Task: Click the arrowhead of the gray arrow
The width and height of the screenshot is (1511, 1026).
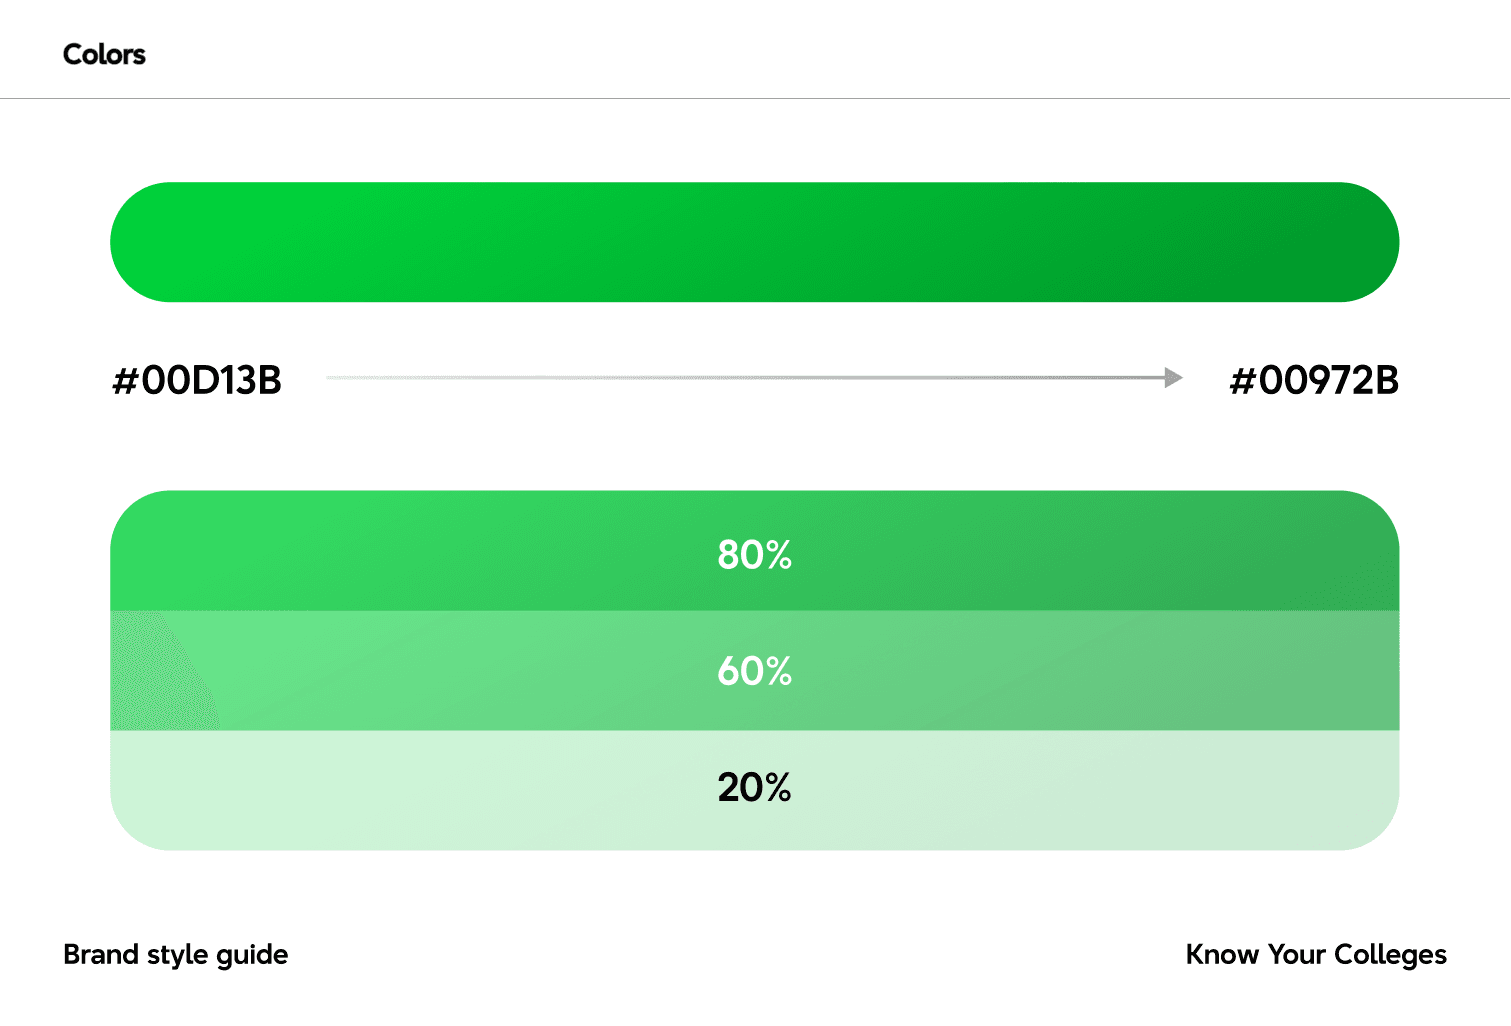Action: point(1174,378)
